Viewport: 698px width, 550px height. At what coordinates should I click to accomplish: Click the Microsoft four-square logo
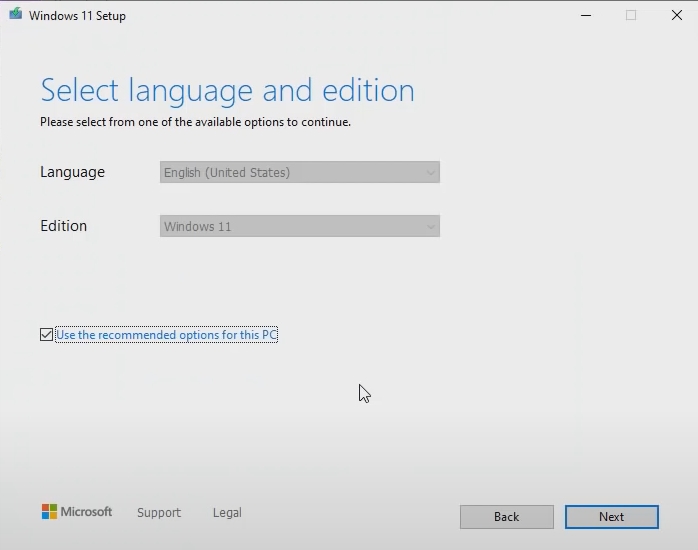tap(49, 512)
